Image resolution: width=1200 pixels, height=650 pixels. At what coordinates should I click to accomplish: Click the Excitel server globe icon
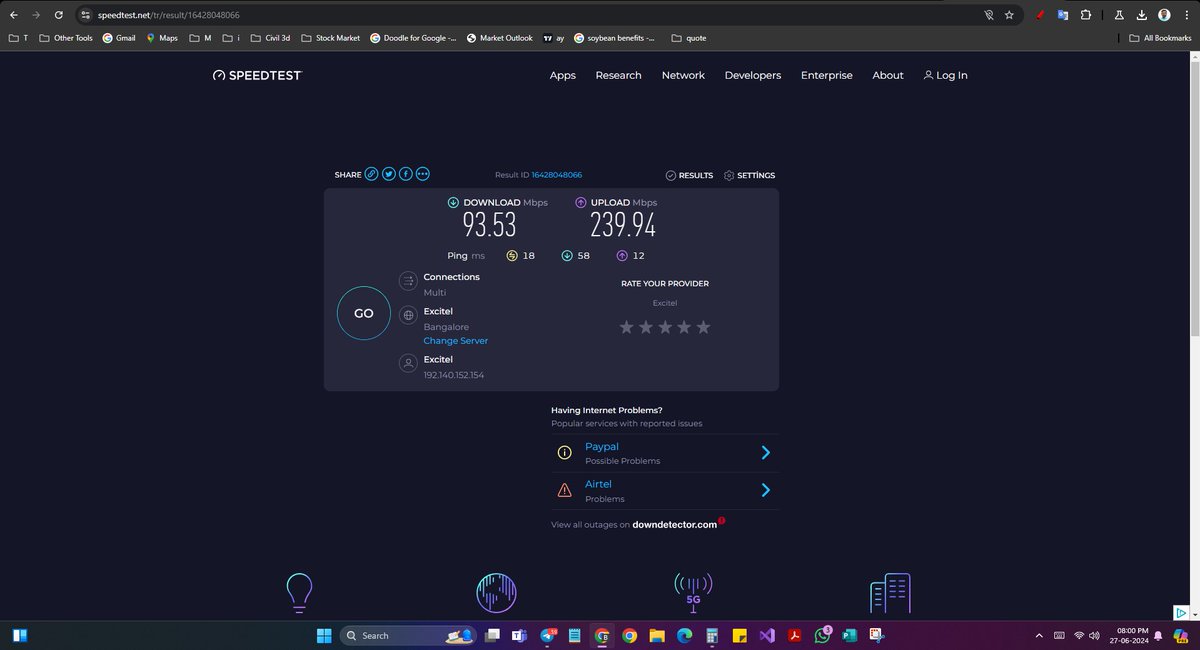coord(408,316)
